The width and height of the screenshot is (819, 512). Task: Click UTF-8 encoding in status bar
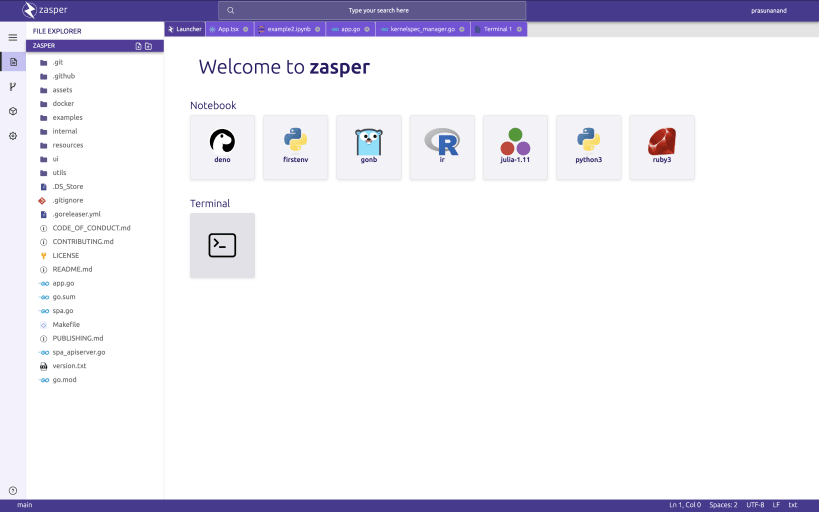click(x=755, y=505)
